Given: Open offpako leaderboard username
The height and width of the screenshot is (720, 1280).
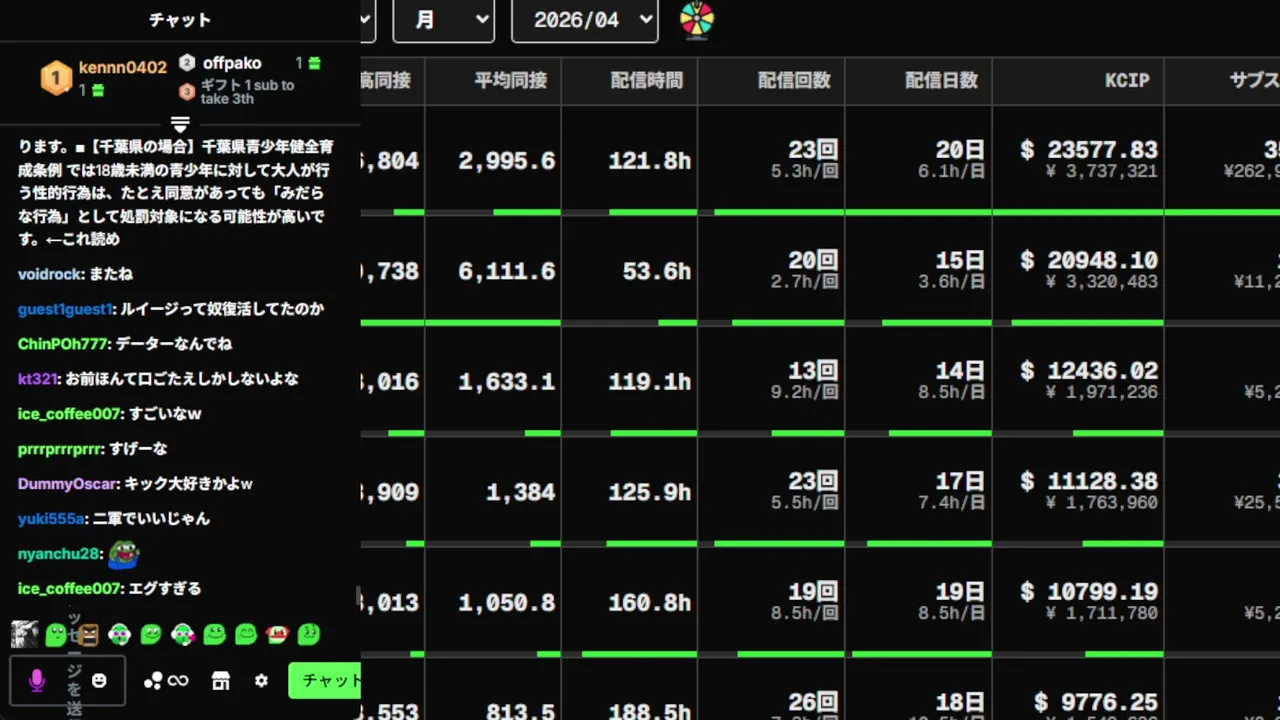Looking at the screenshot, I should (232, 63).
